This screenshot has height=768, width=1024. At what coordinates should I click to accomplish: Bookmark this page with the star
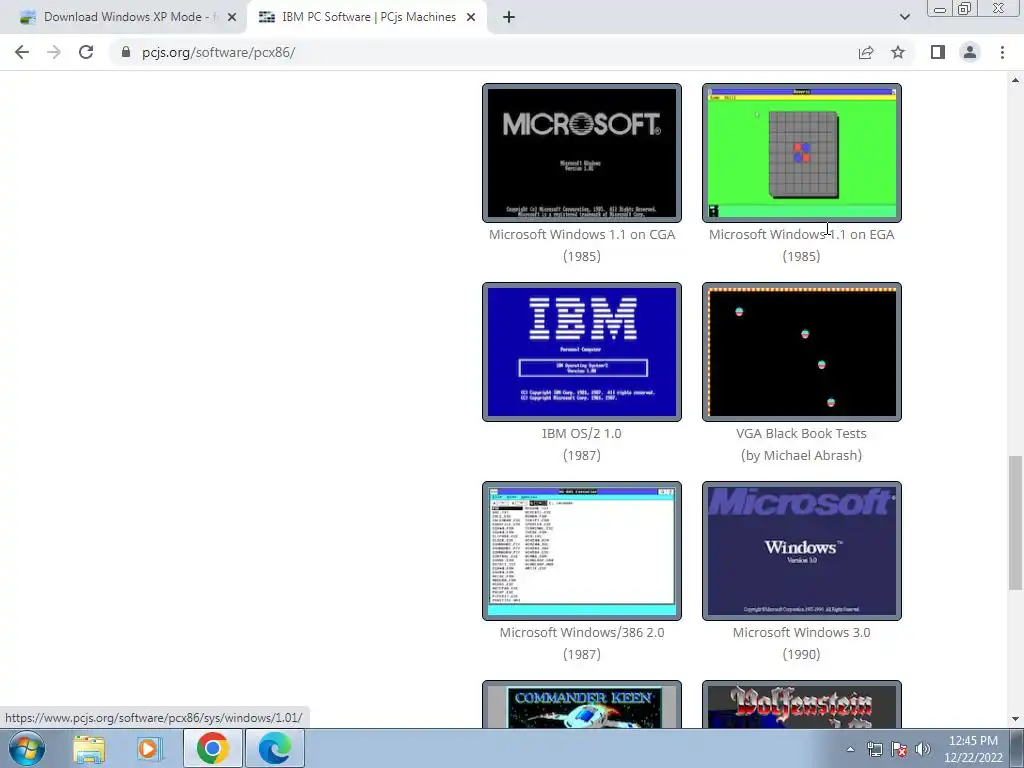pos(898,52)
